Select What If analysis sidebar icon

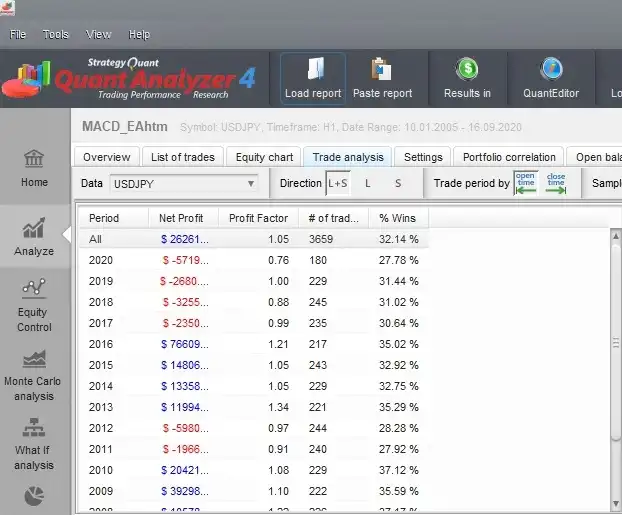(34, 443)
